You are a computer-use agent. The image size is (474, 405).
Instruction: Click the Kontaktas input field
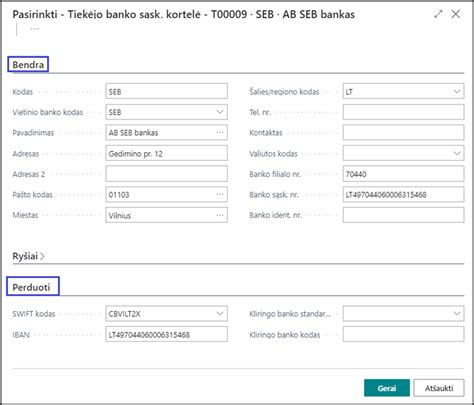coord(403,132)
